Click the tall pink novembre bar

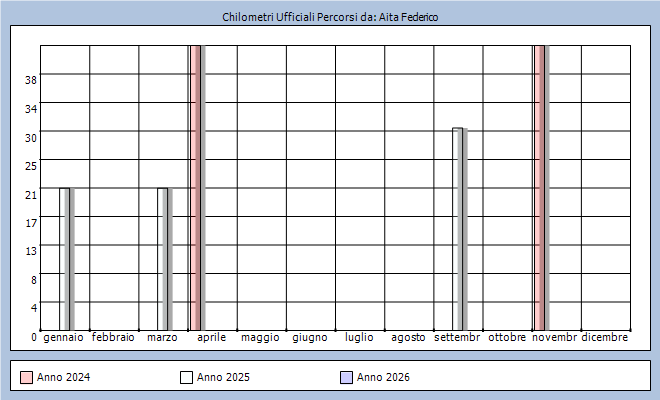pyautogui.click(x=539, y=188)
